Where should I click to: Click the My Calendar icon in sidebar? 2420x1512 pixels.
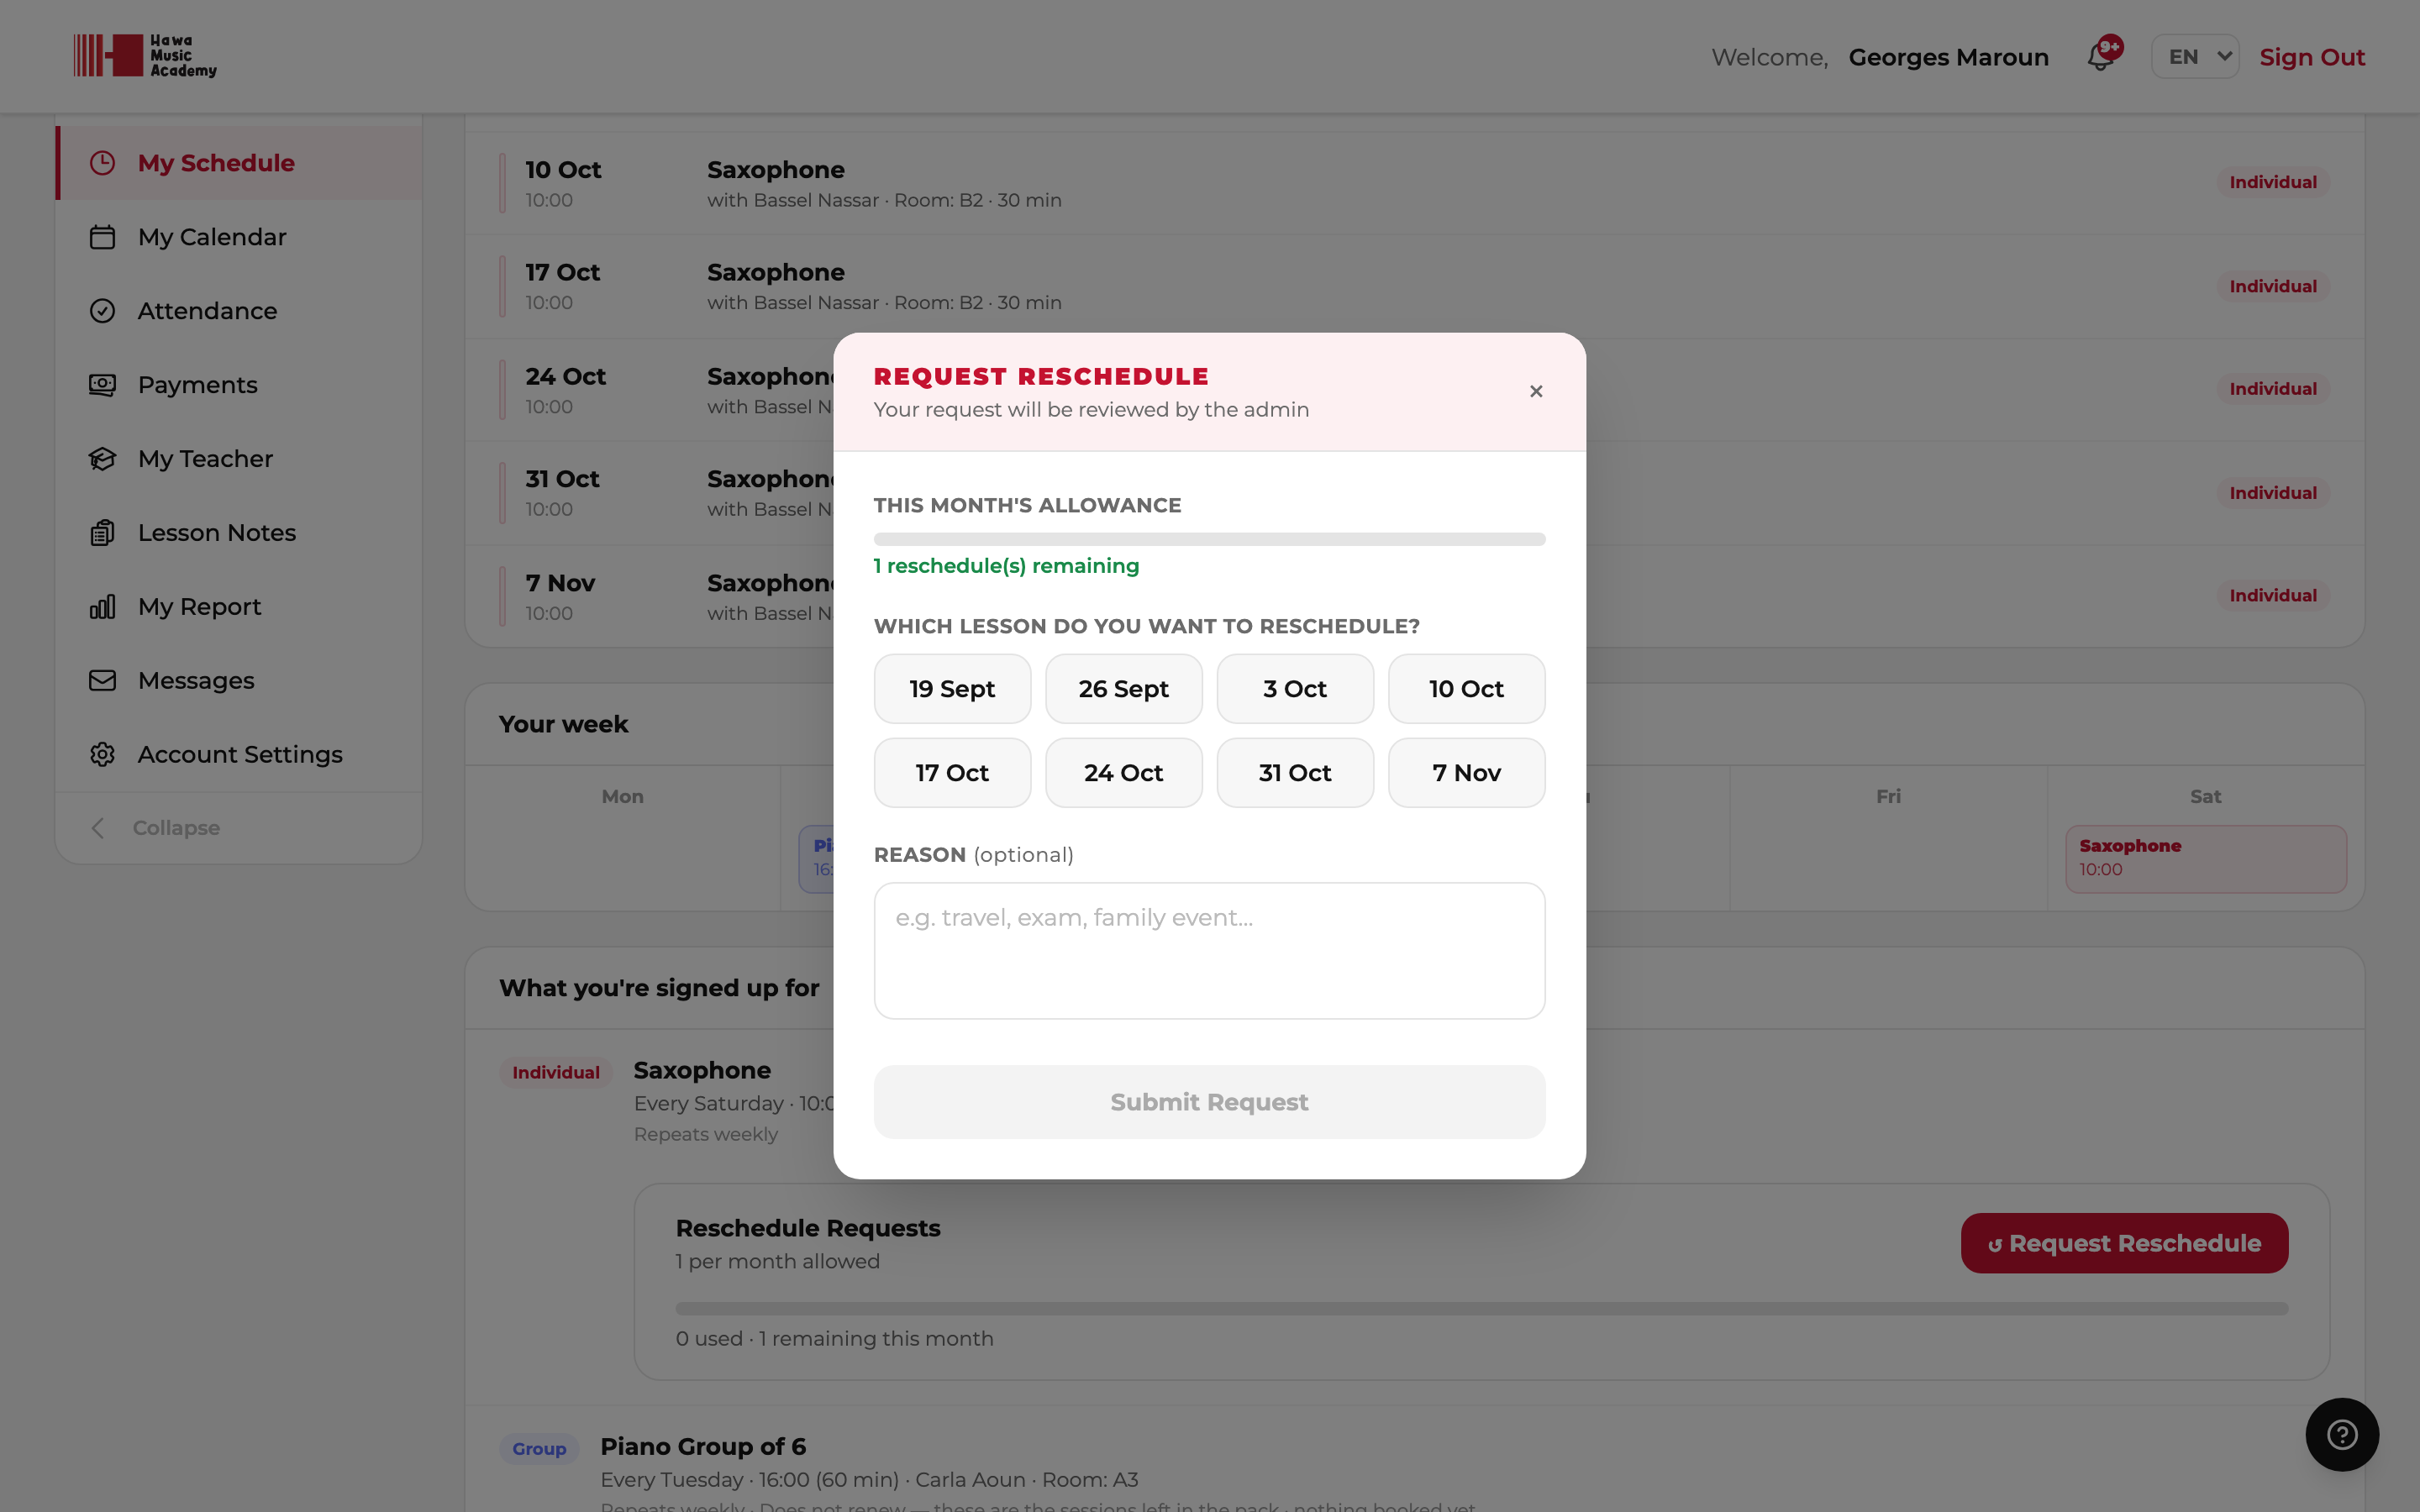(x=102, y=237)
